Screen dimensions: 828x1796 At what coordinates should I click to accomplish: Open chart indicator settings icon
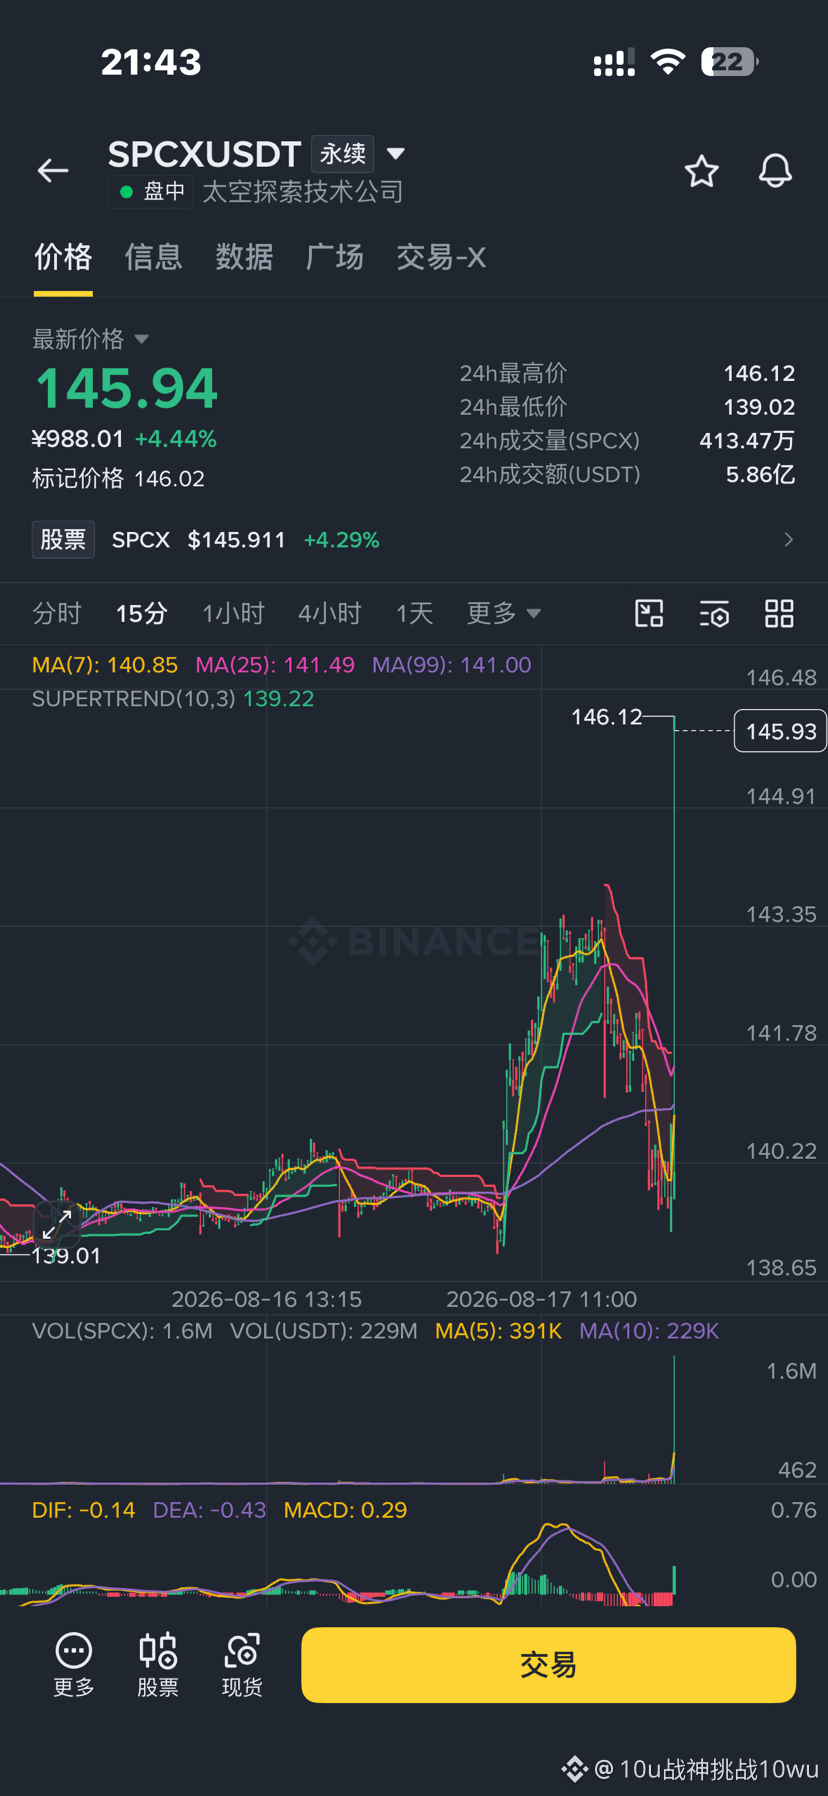point(714,613)
